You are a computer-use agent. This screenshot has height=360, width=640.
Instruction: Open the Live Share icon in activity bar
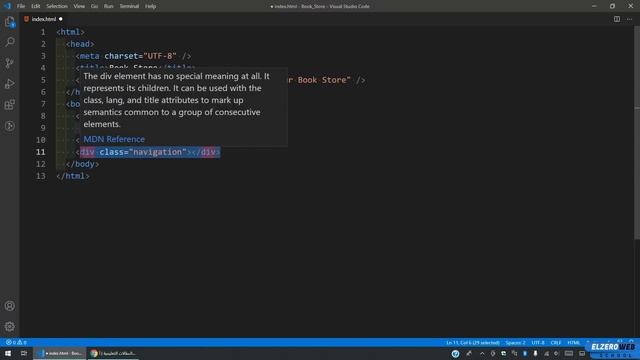tap(10, 126)
